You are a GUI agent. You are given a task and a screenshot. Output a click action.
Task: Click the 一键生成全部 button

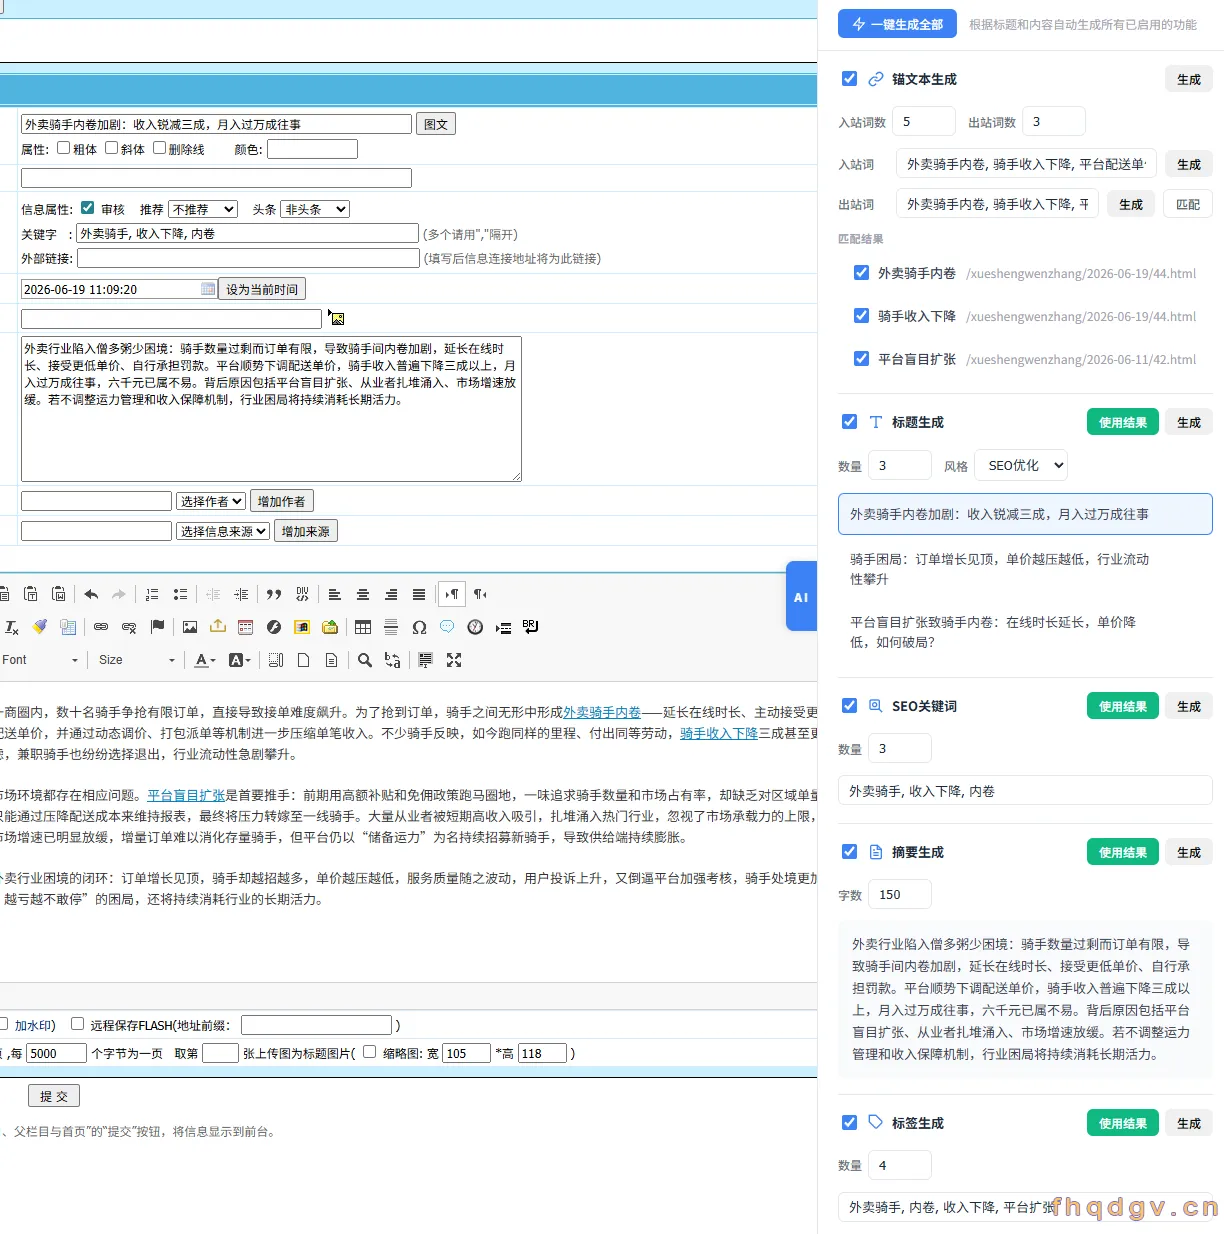coord(897,24)
